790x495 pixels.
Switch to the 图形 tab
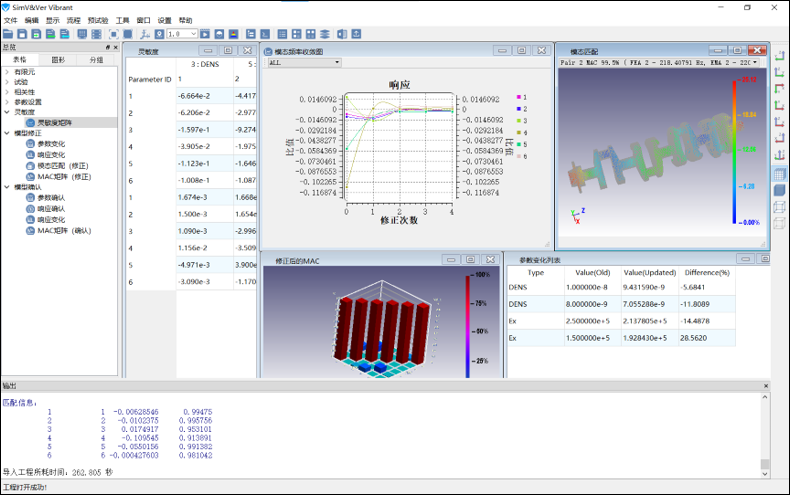pyautogui.click(x=58, y=60)
